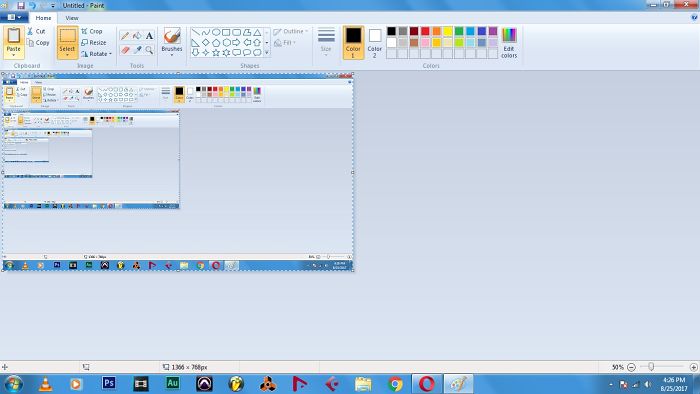The image size is (700, 394).
Task: Expand the Brushes dropdown arrow
Action: 172,54
